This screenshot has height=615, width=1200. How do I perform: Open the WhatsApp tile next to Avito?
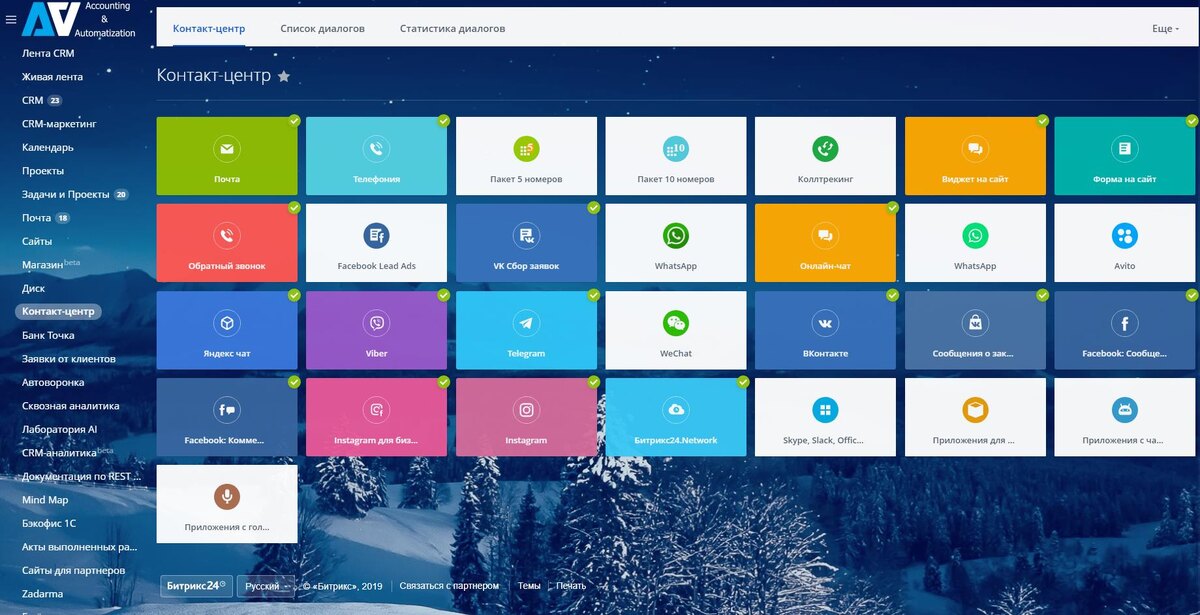[975, 243]
